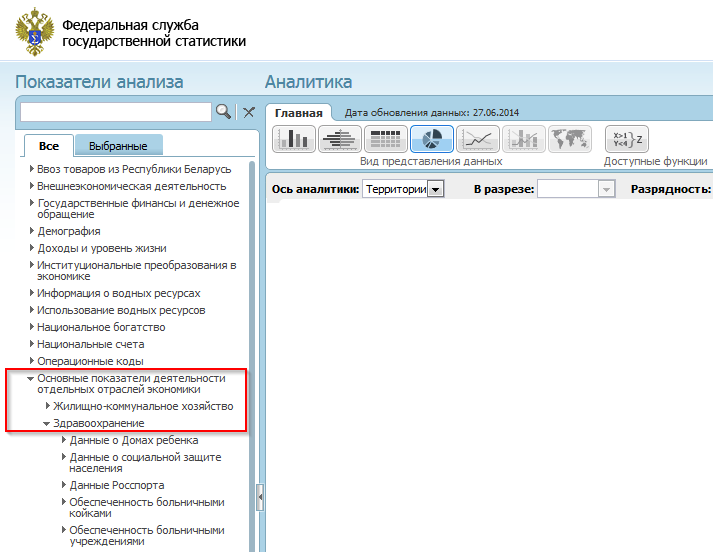Screen dimensions: 713x552
Task: Open the Все tab
Action: coord(49,146)
